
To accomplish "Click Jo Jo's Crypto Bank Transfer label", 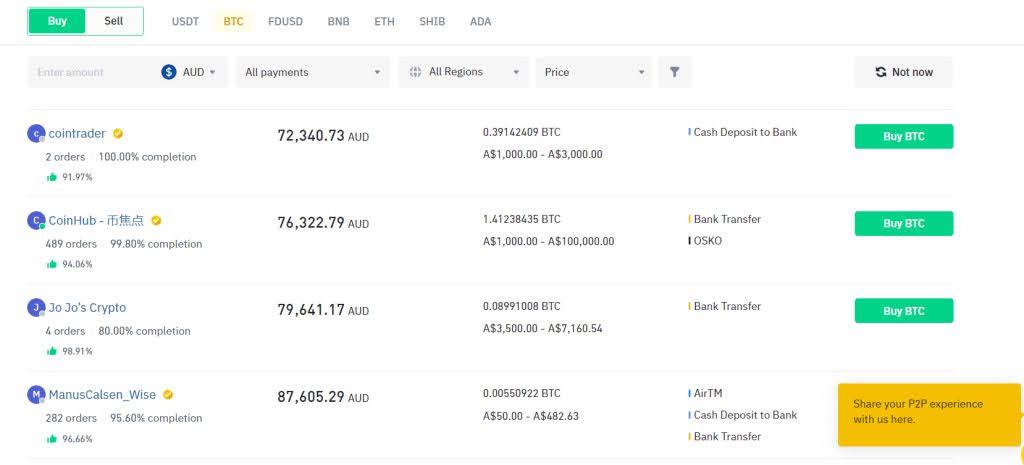I will point(728,306).
